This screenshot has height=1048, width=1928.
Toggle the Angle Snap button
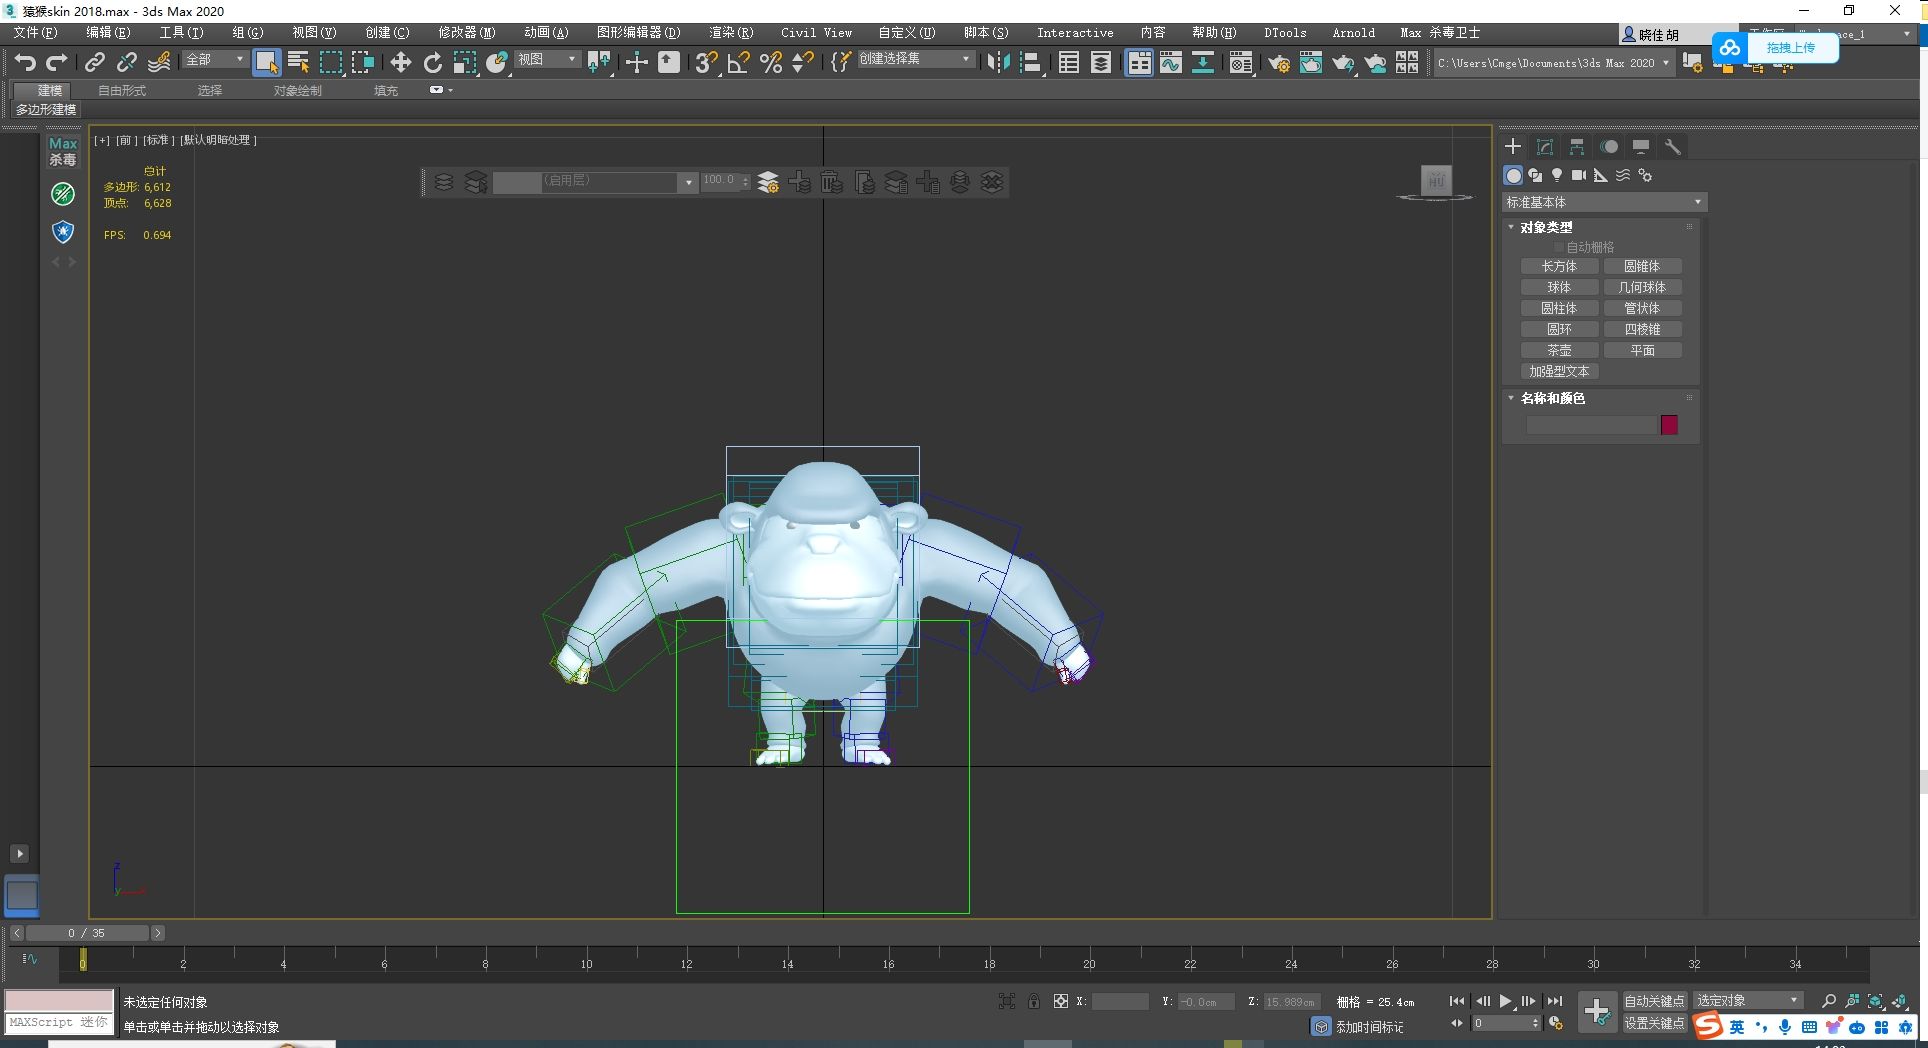(739, 62)
